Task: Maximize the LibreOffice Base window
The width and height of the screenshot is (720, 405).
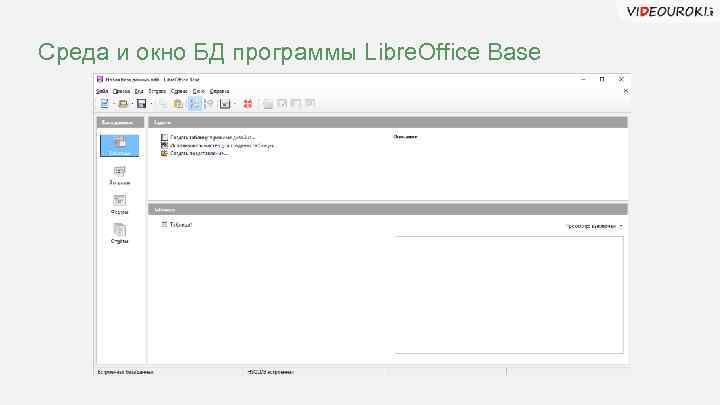Action: tap(602, 79)
